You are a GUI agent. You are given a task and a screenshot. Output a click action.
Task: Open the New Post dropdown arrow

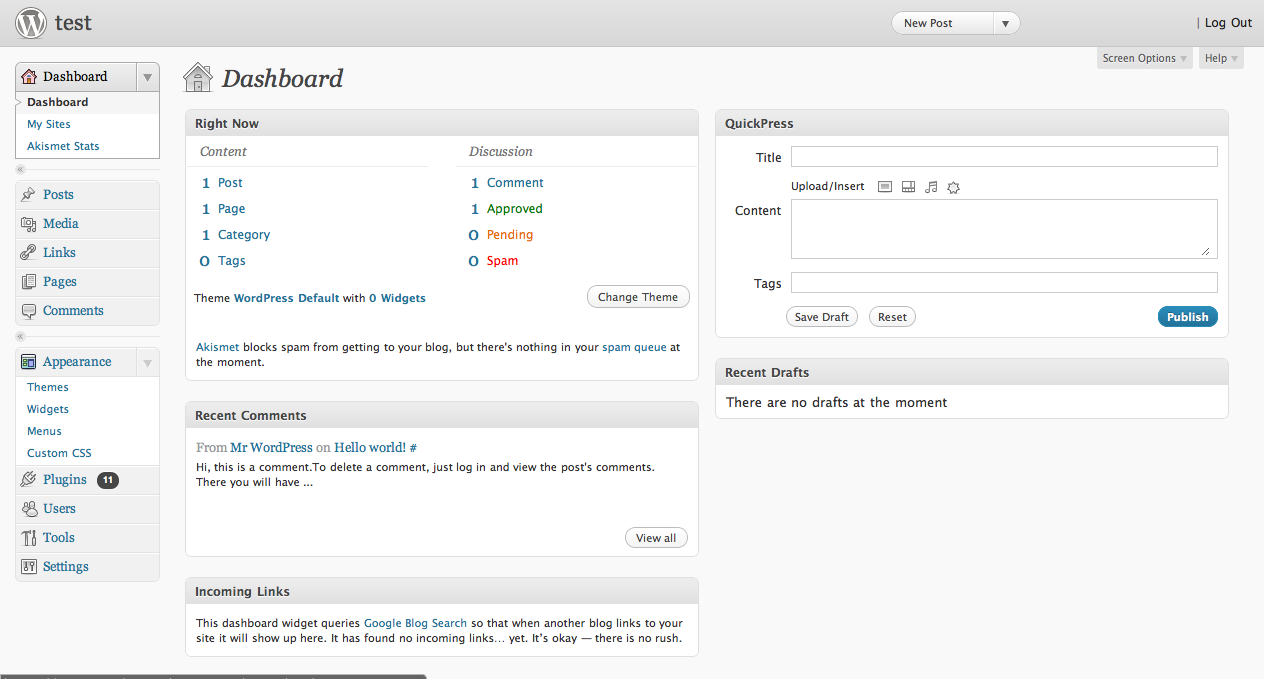(x=1006, y=23)
